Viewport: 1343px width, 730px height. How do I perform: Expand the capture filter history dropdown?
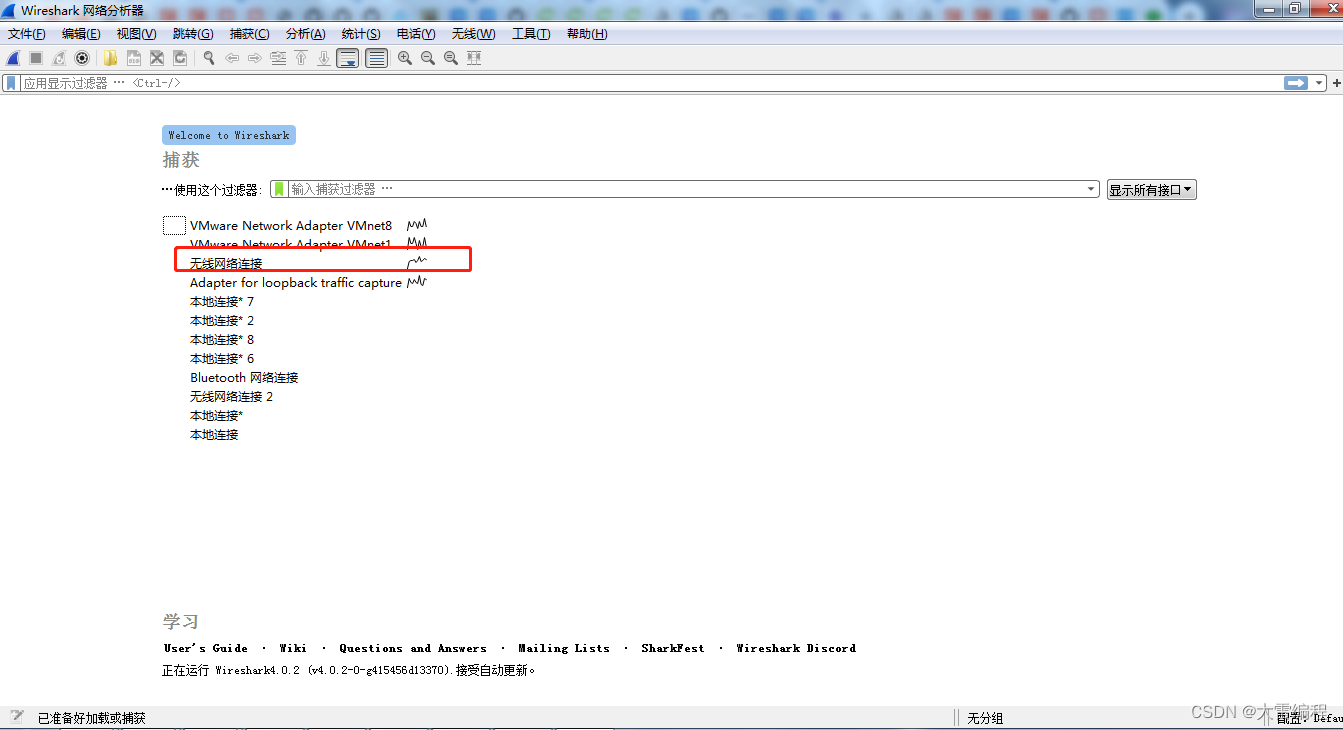tap(1091, 189)
